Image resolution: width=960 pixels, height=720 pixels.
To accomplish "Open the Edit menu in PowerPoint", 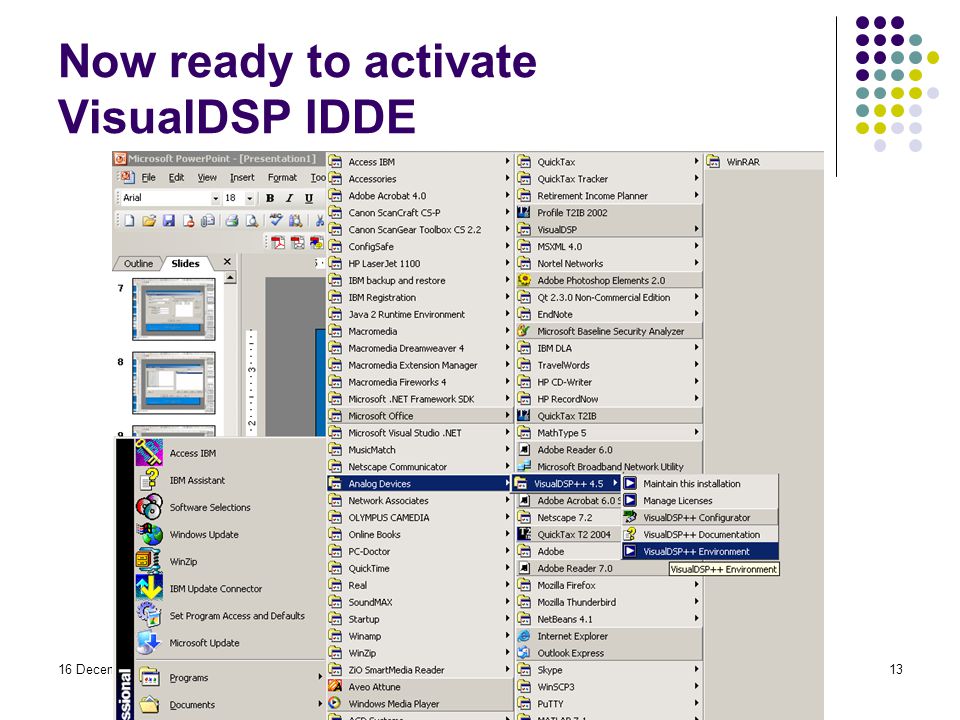I will (x=176, y=178).
